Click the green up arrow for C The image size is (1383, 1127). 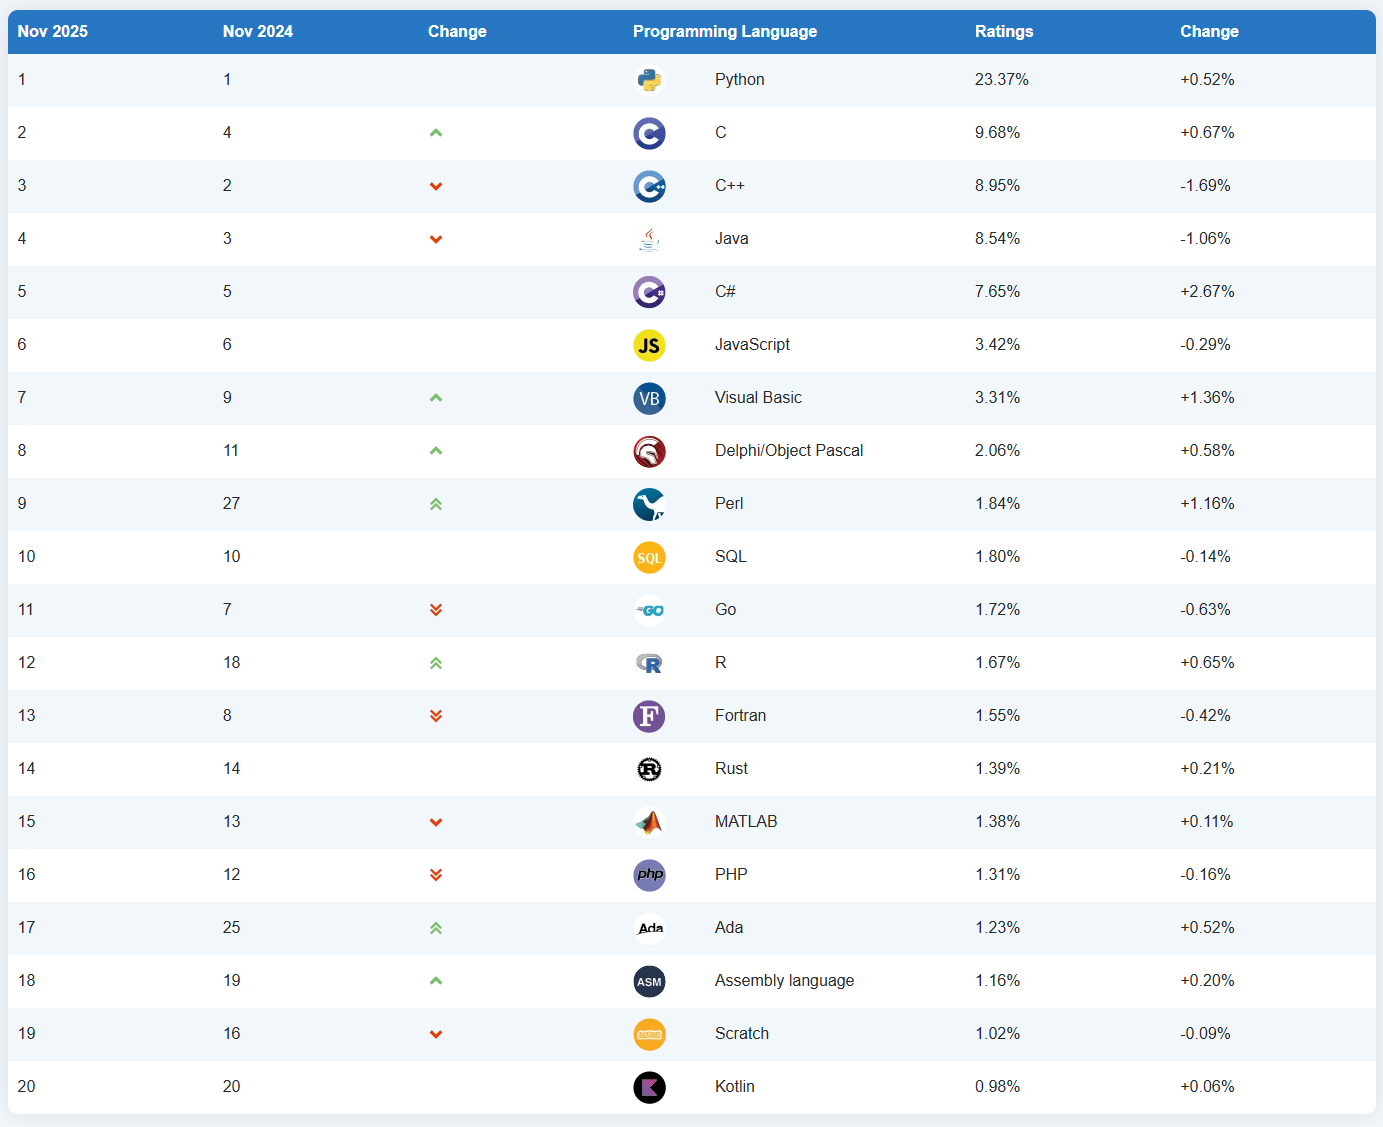click(x=436, y=133)
